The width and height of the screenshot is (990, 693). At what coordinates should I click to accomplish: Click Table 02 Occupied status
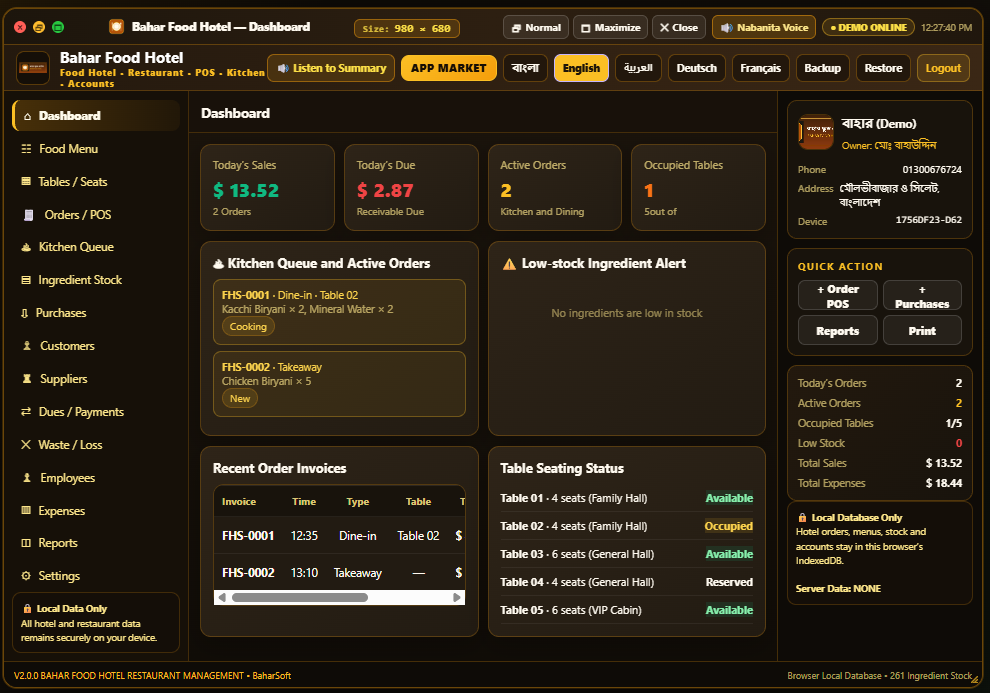[x=729, y=526]
